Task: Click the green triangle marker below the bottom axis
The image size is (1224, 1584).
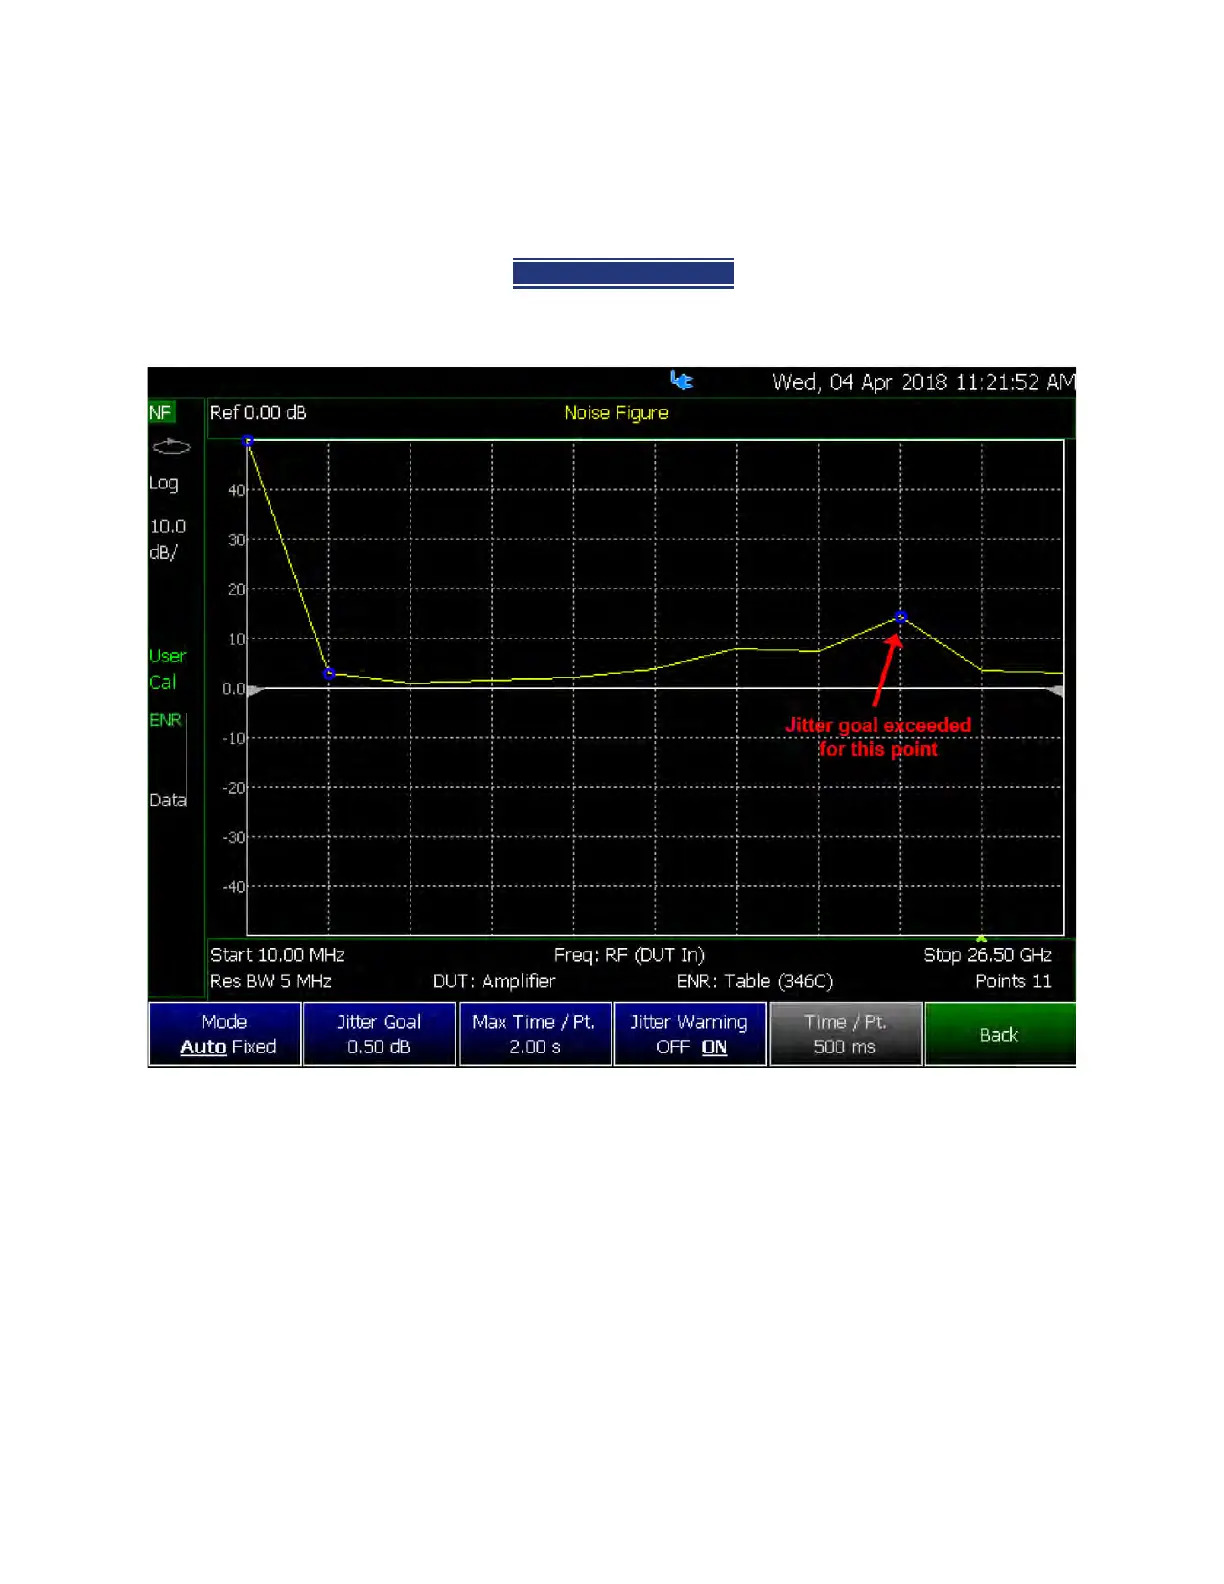Action: (x=982, y=938)
